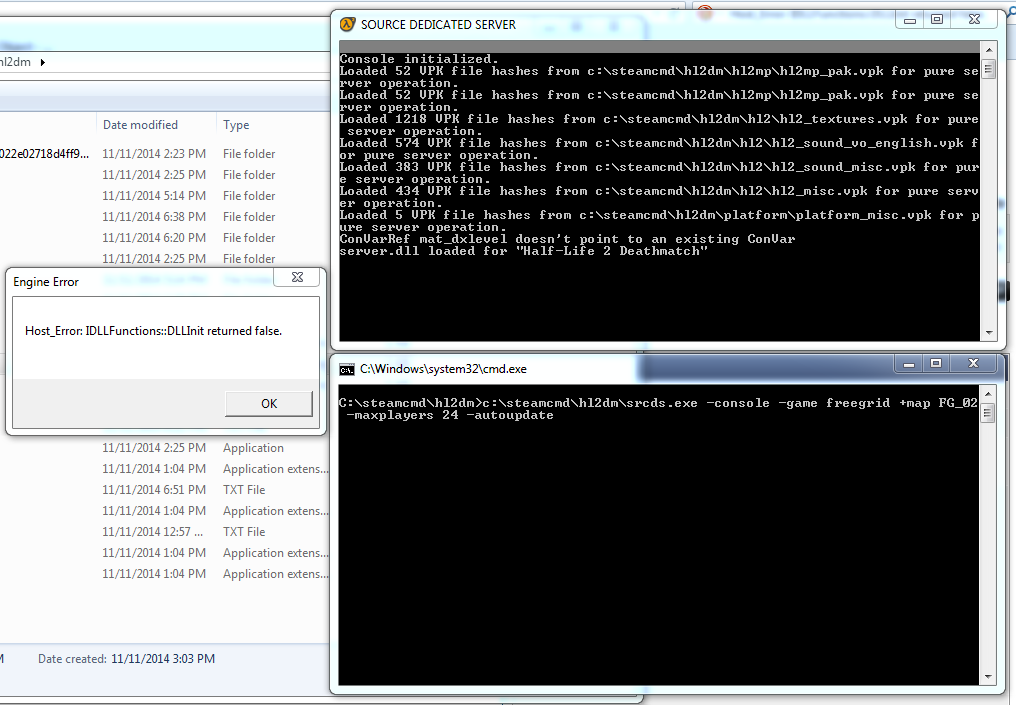Select folder row dated 11/11/2014 5:14 PM
The width and height of the screenshot is (1016, 705).
coord(165,196)
